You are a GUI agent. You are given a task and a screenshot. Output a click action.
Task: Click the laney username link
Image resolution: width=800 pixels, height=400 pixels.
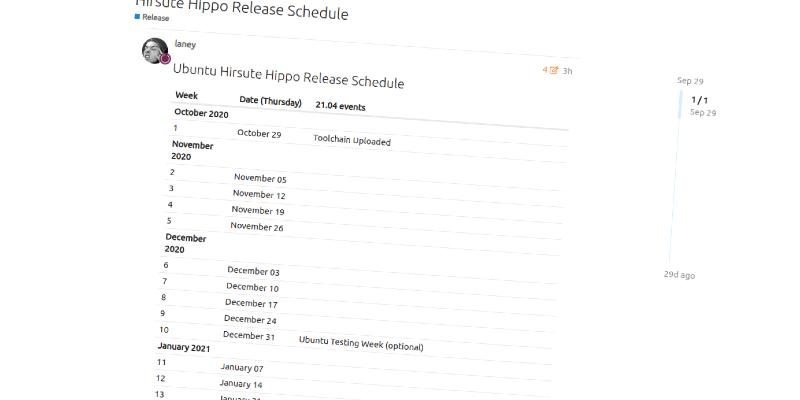pos(184,45)
